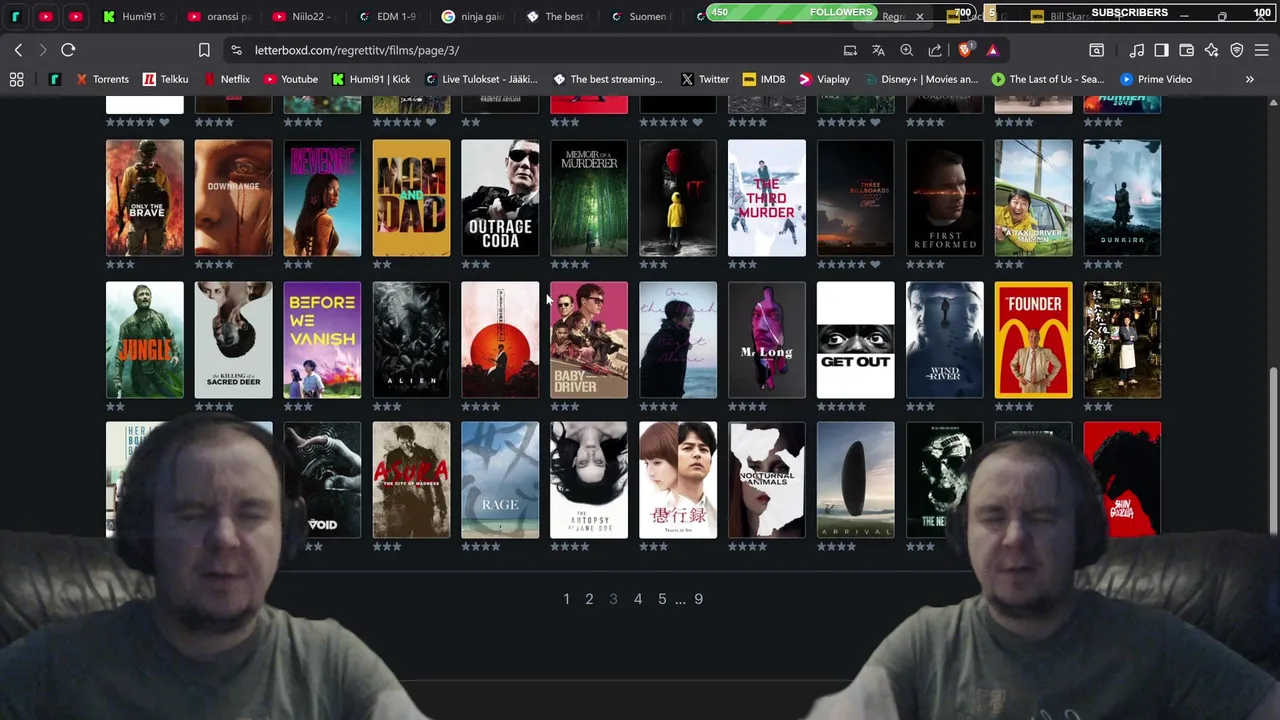Go to page 4 of films
The height and width of the screenshot is (720, 1280).
[x=638, y=599]
